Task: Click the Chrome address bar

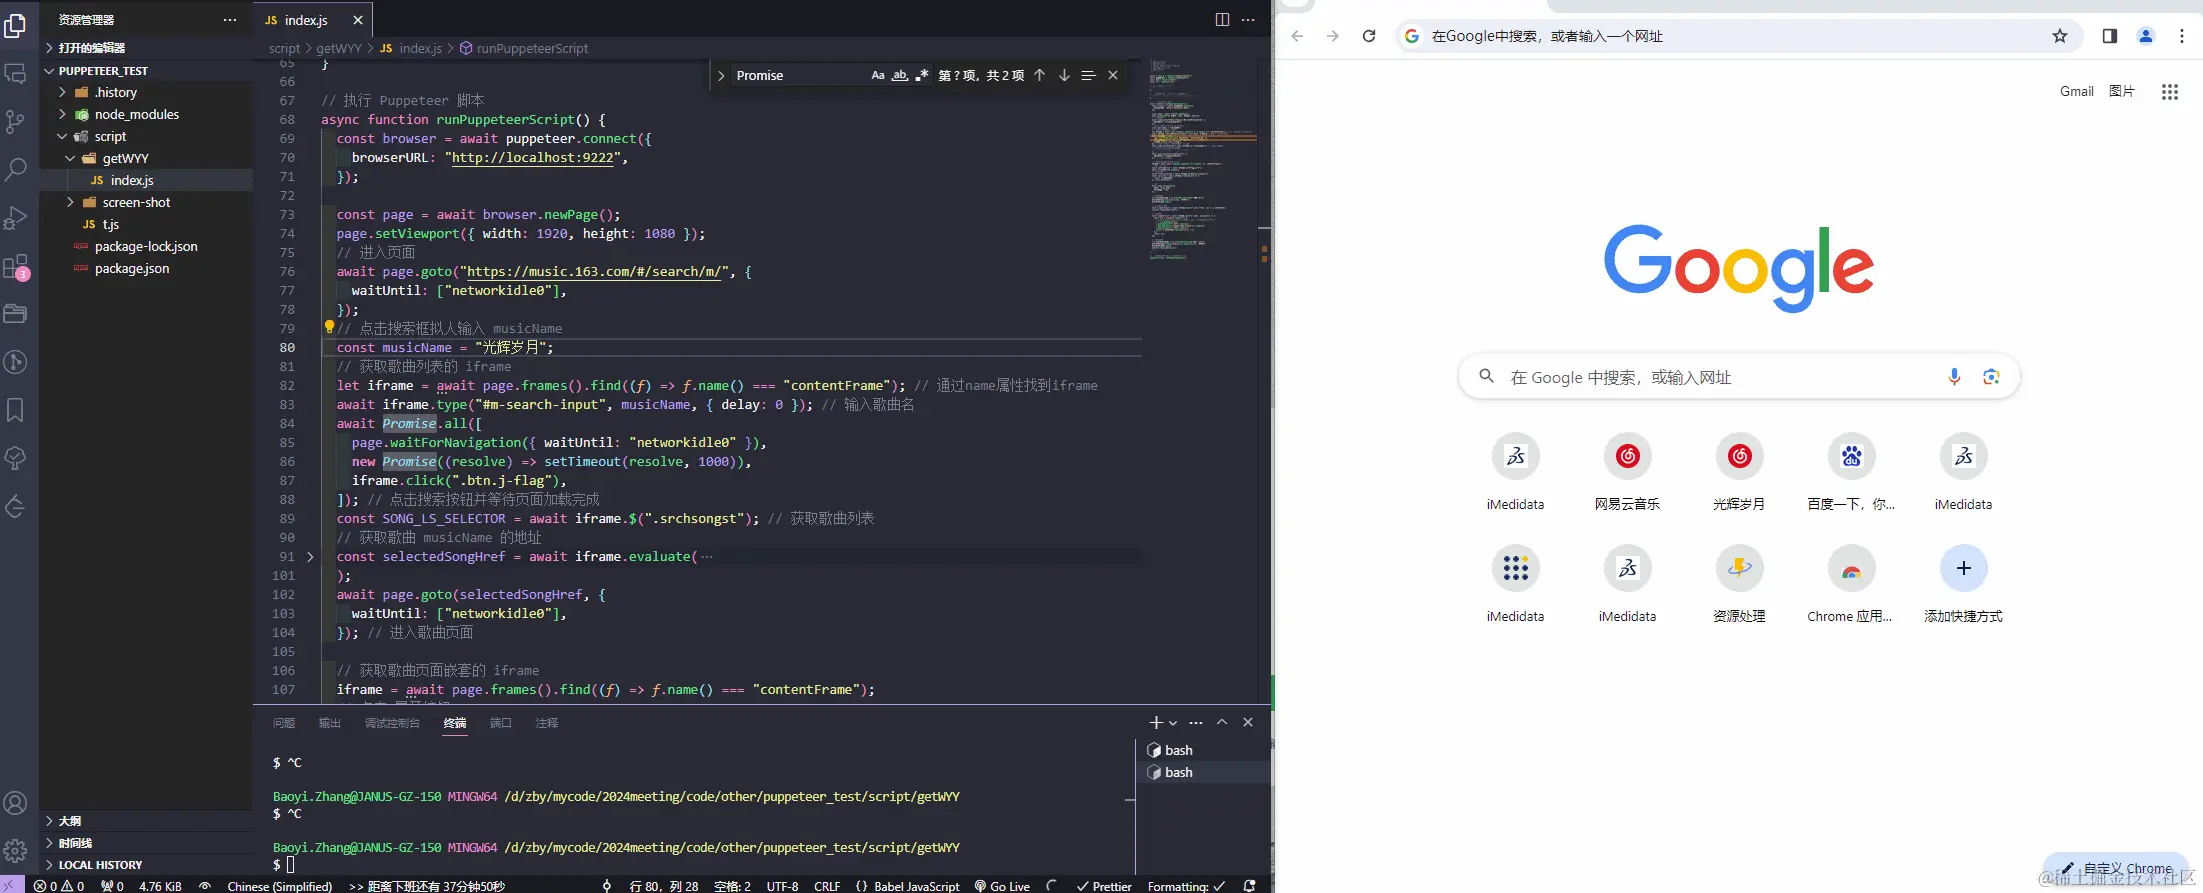Action: (x=1738, y=36)
